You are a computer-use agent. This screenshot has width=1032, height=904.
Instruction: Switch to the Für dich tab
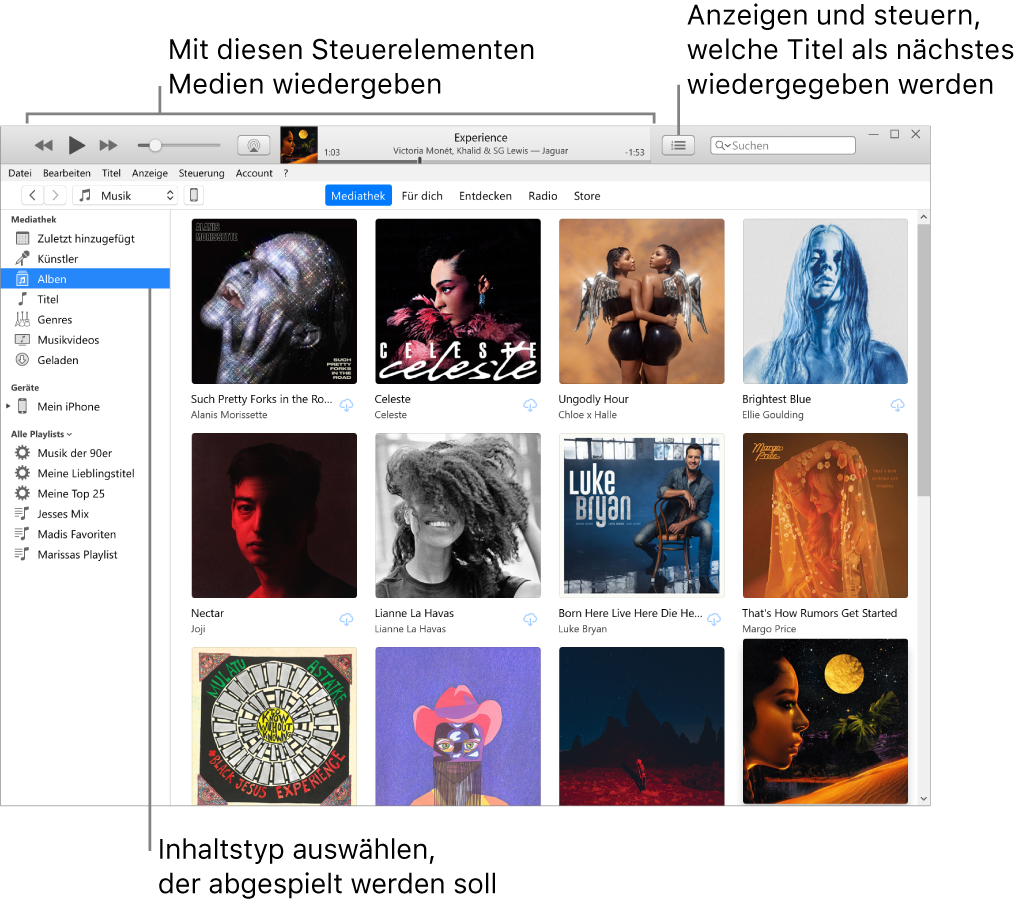pyautogui.click(x=422, y=195)
